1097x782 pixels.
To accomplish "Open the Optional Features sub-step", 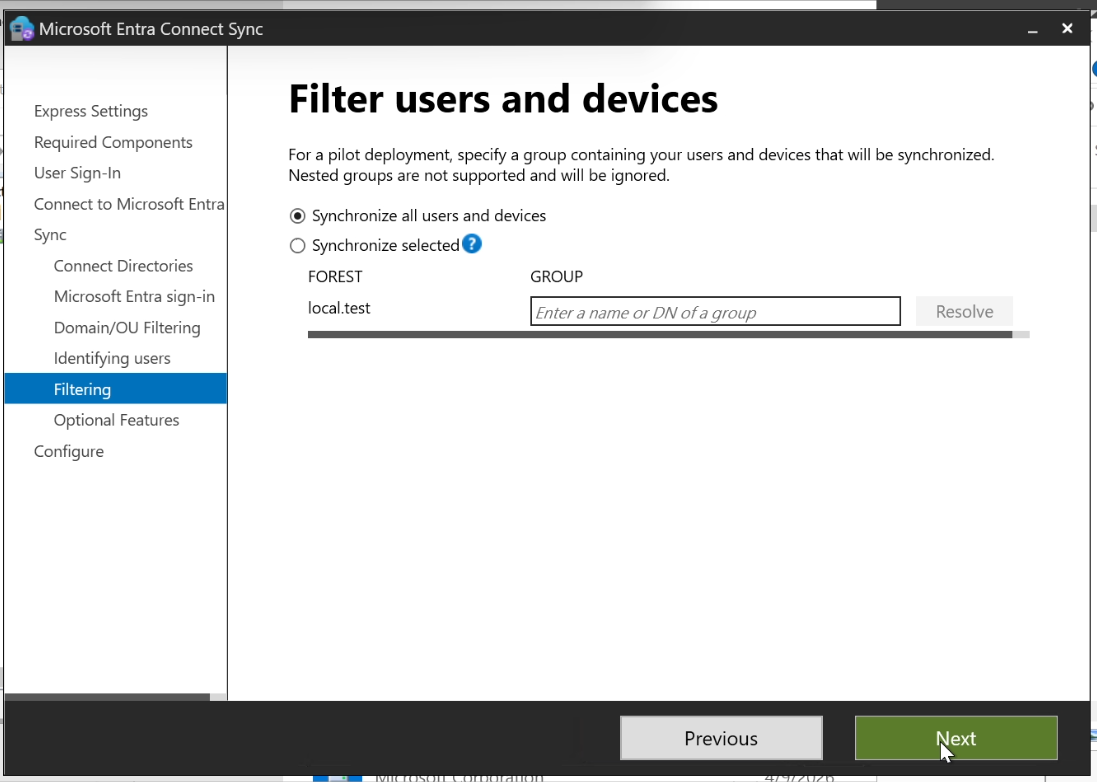I will coord(116,420).
